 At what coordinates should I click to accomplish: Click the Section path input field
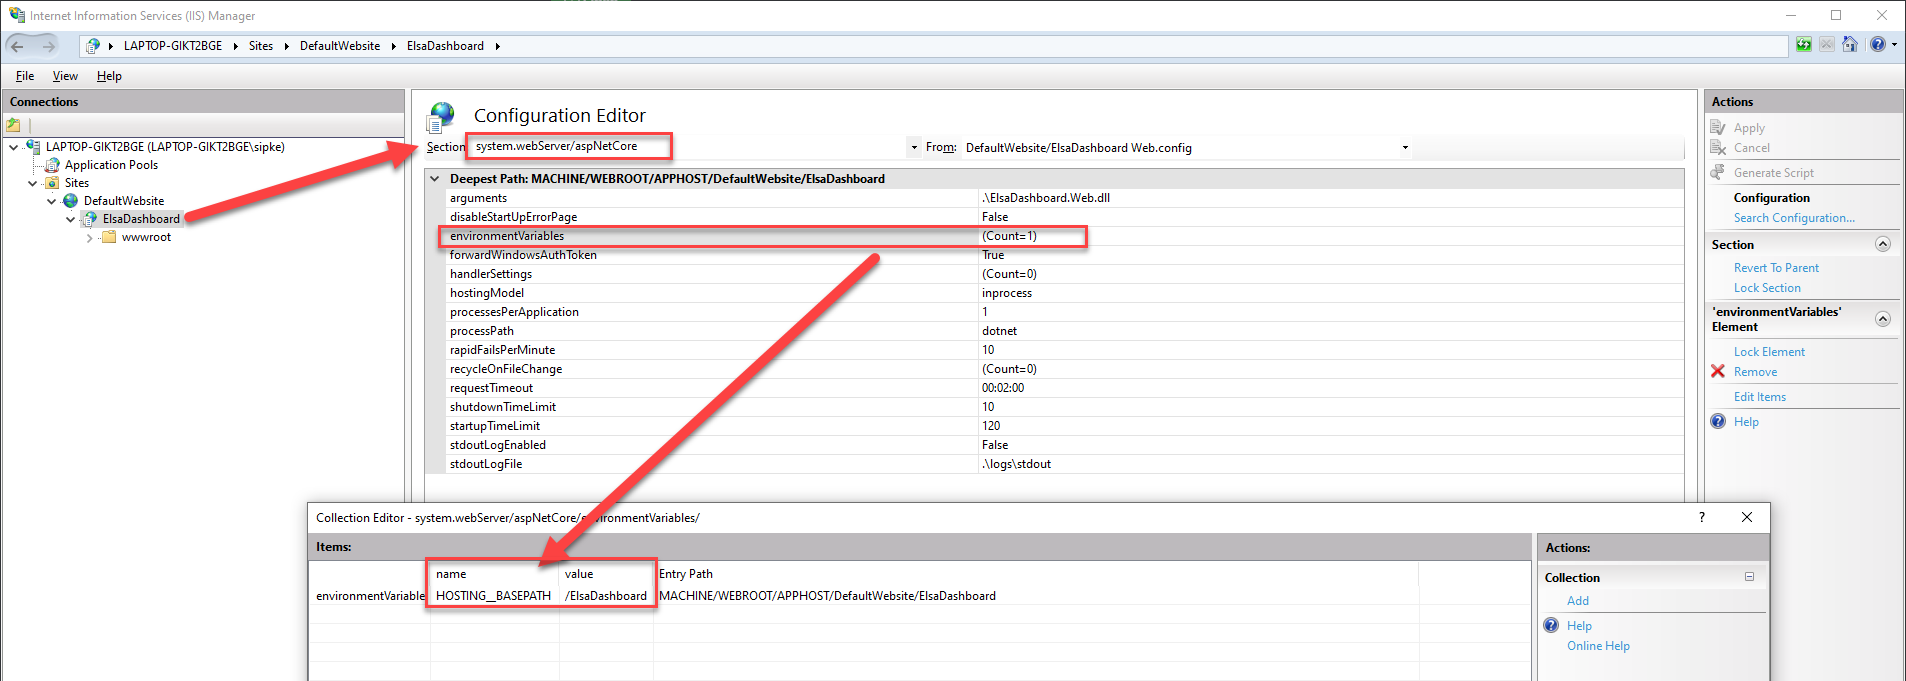tap(688, 147)
